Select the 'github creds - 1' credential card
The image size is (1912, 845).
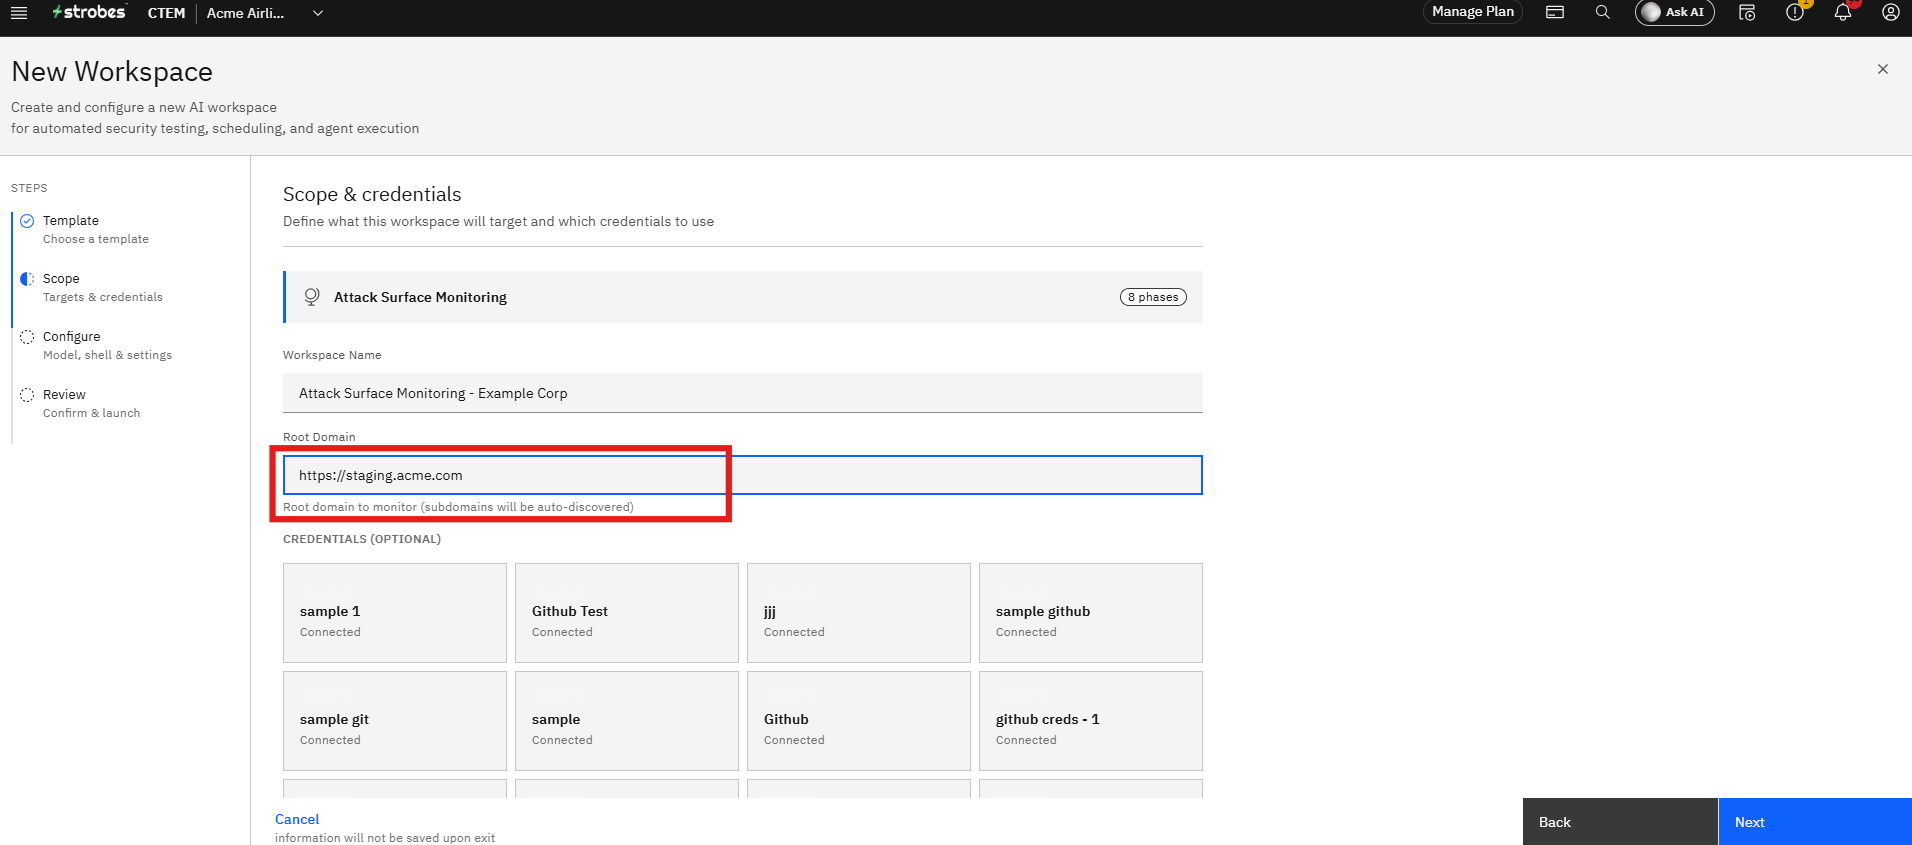pyautogui.click(x=1091, y=721)
